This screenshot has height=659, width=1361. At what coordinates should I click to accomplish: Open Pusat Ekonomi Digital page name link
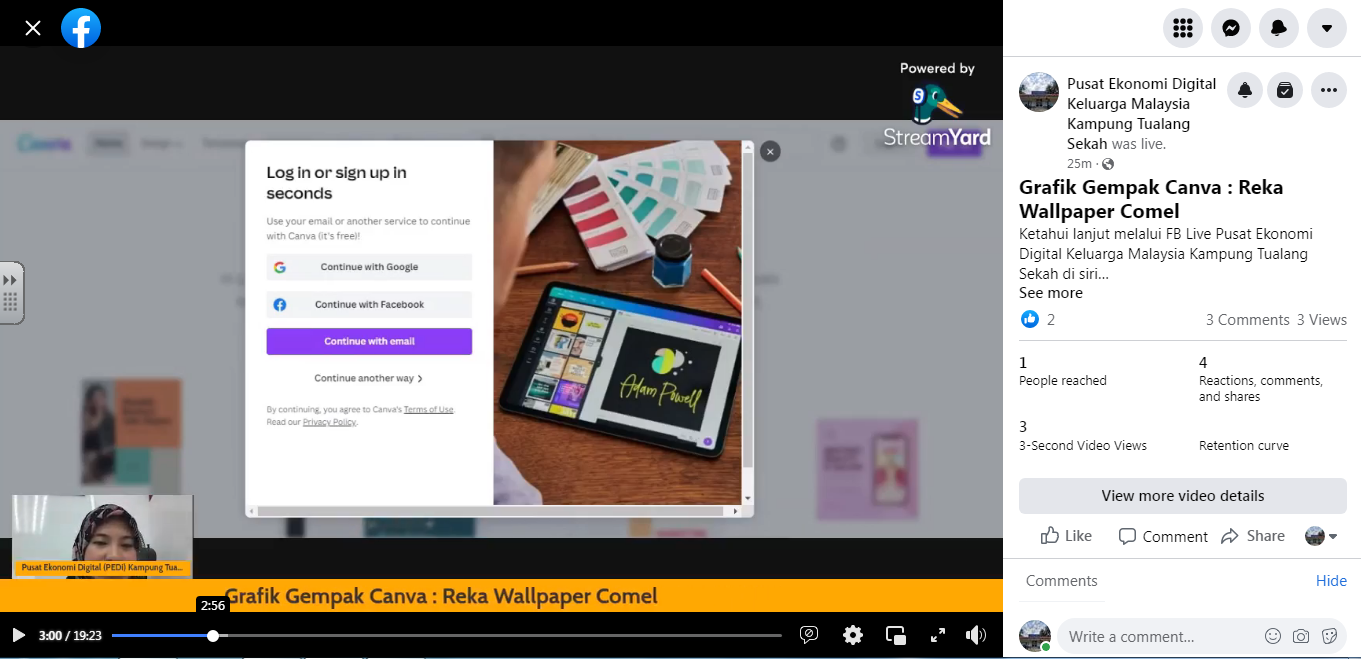click(1141, 114)
